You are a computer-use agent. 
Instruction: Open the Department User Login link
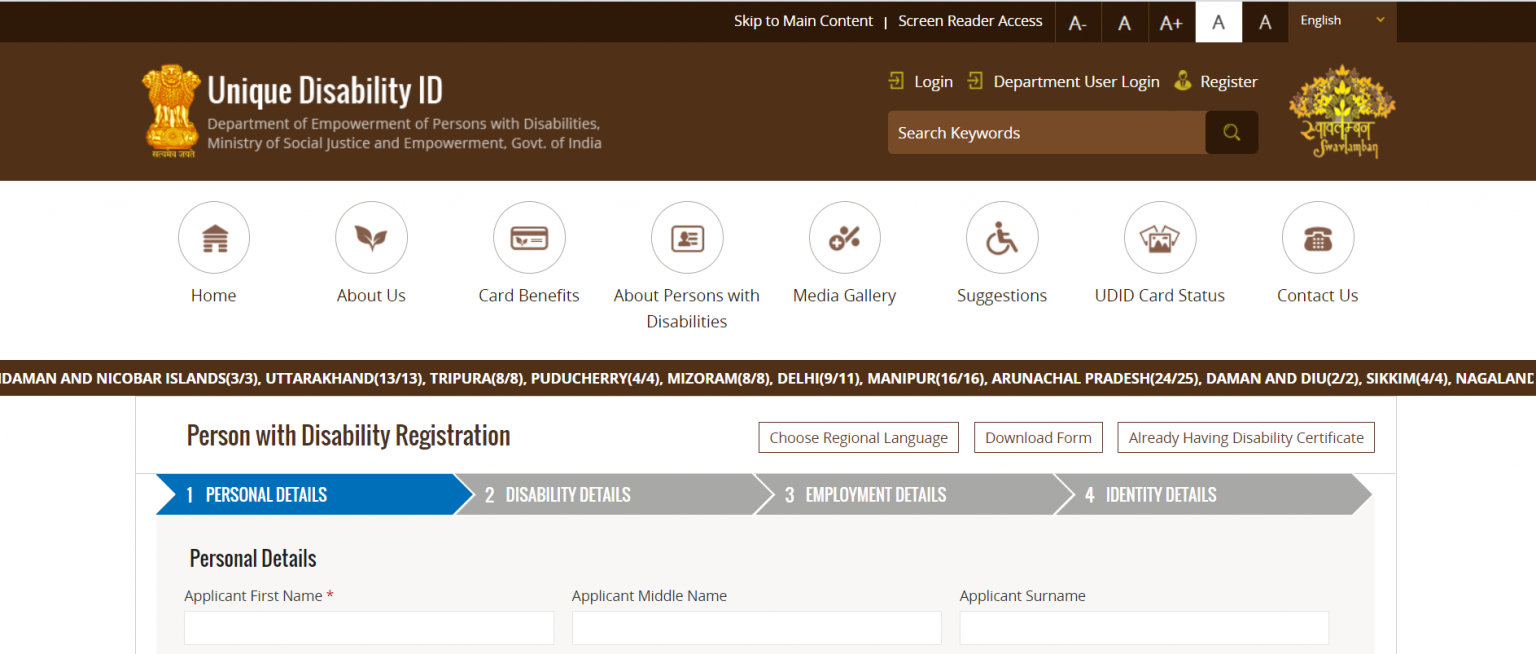(1076, 82)
